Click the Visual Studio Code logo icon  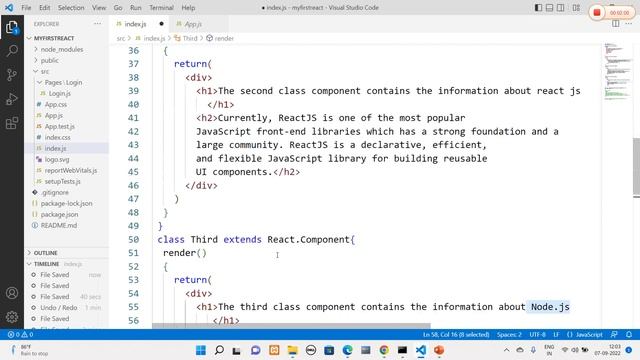(9, 7)
